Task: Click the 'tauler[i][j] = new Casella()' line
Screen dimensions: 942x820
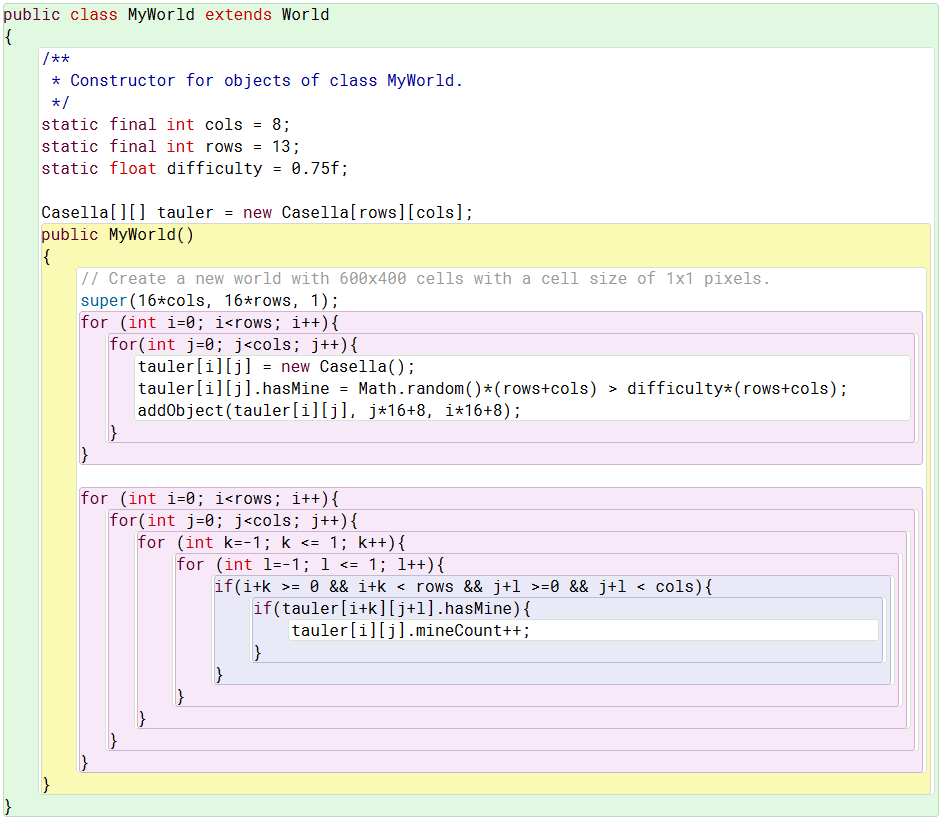Action: tap(276, 367)
